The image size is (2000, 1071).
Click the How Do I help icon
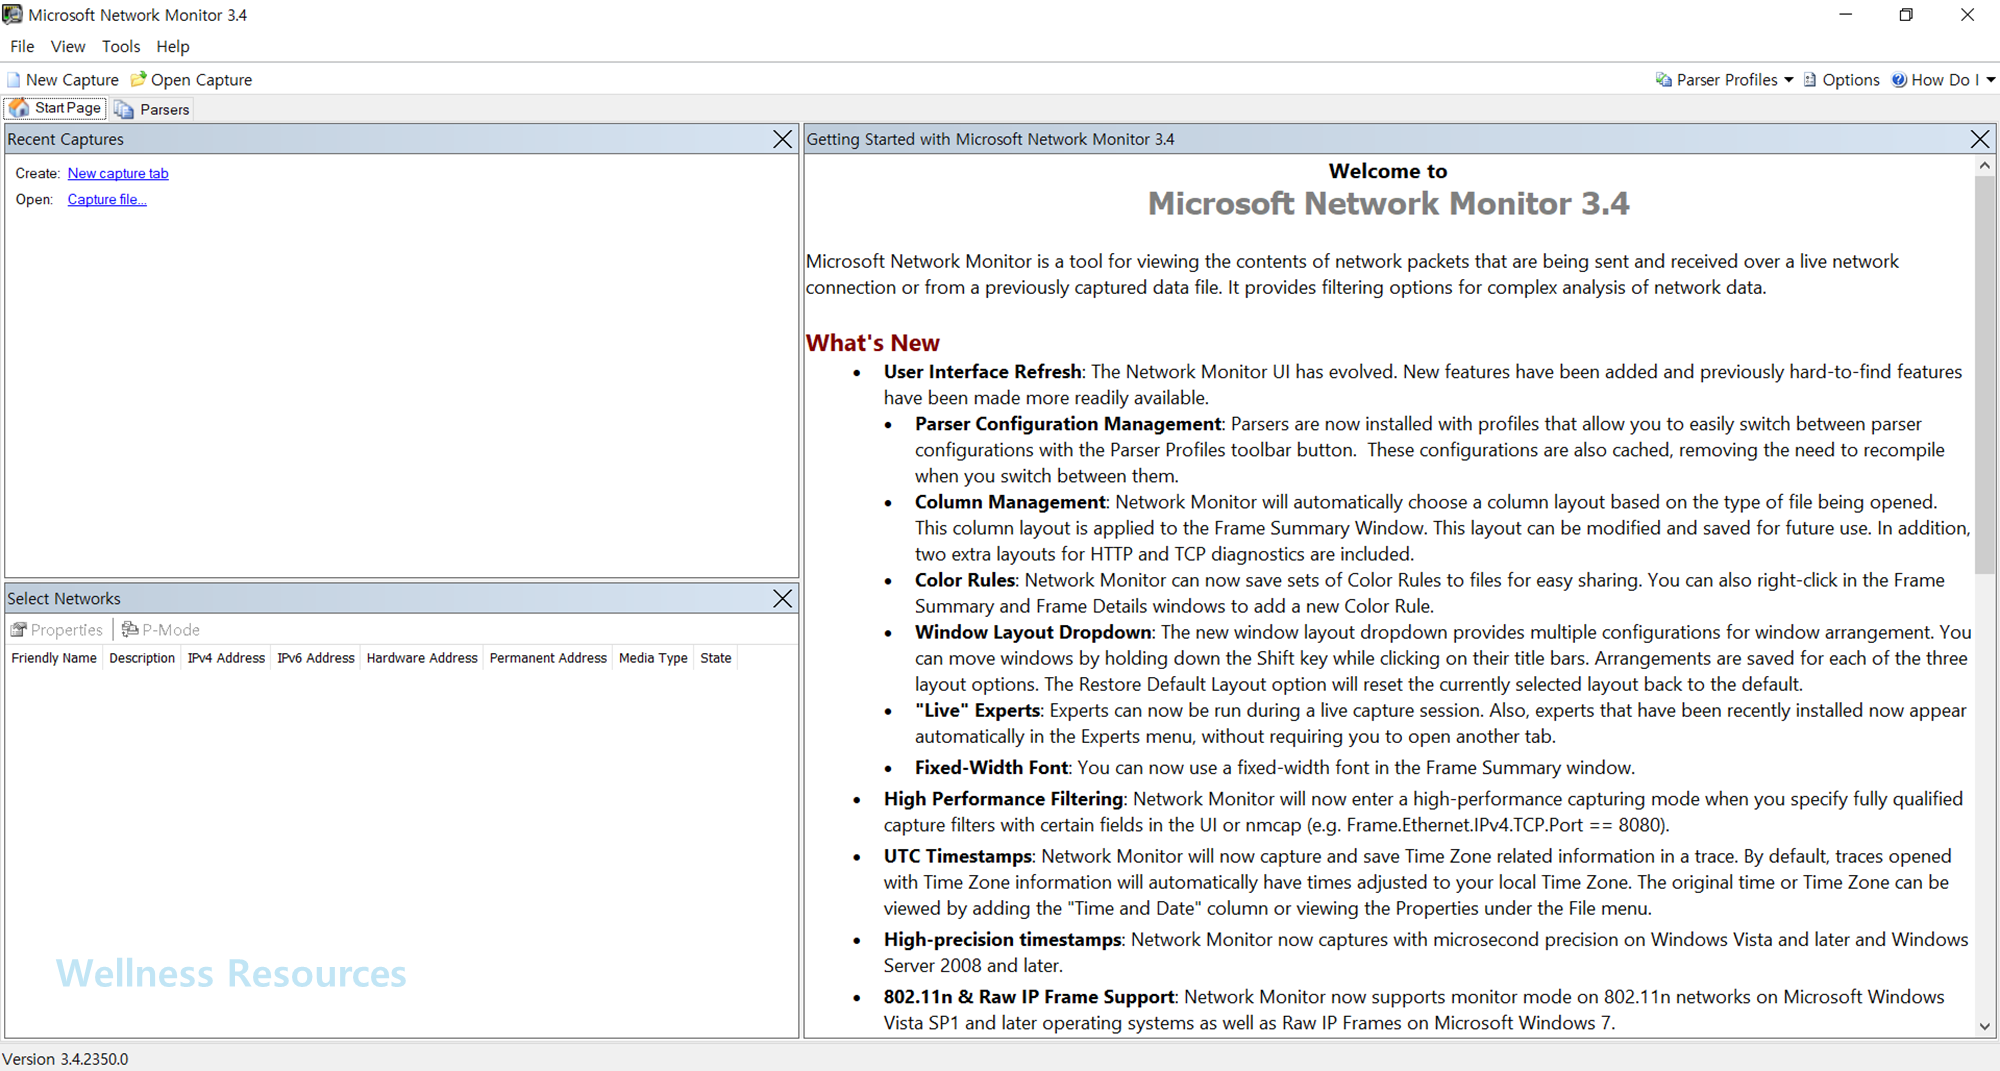coord(1899,80)
